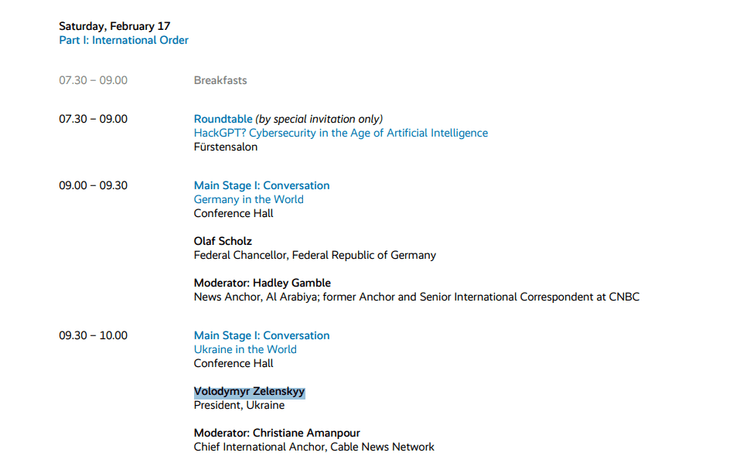
Task: Click "Main Stage I: Conversation" above Germany session
Action: [261, 185]
